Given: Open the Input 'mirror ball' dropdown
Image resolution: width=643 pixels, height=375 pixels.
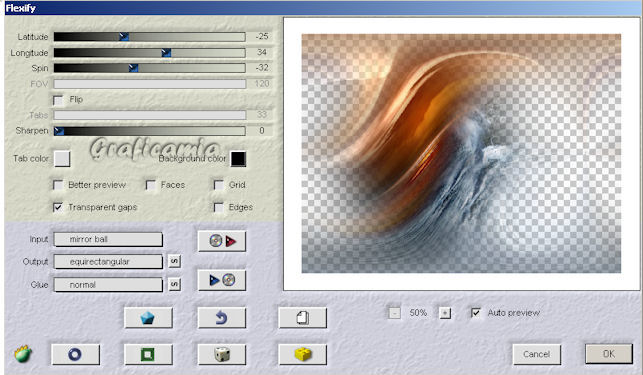Looking at the screenshot, I should [x=108, y=240].
